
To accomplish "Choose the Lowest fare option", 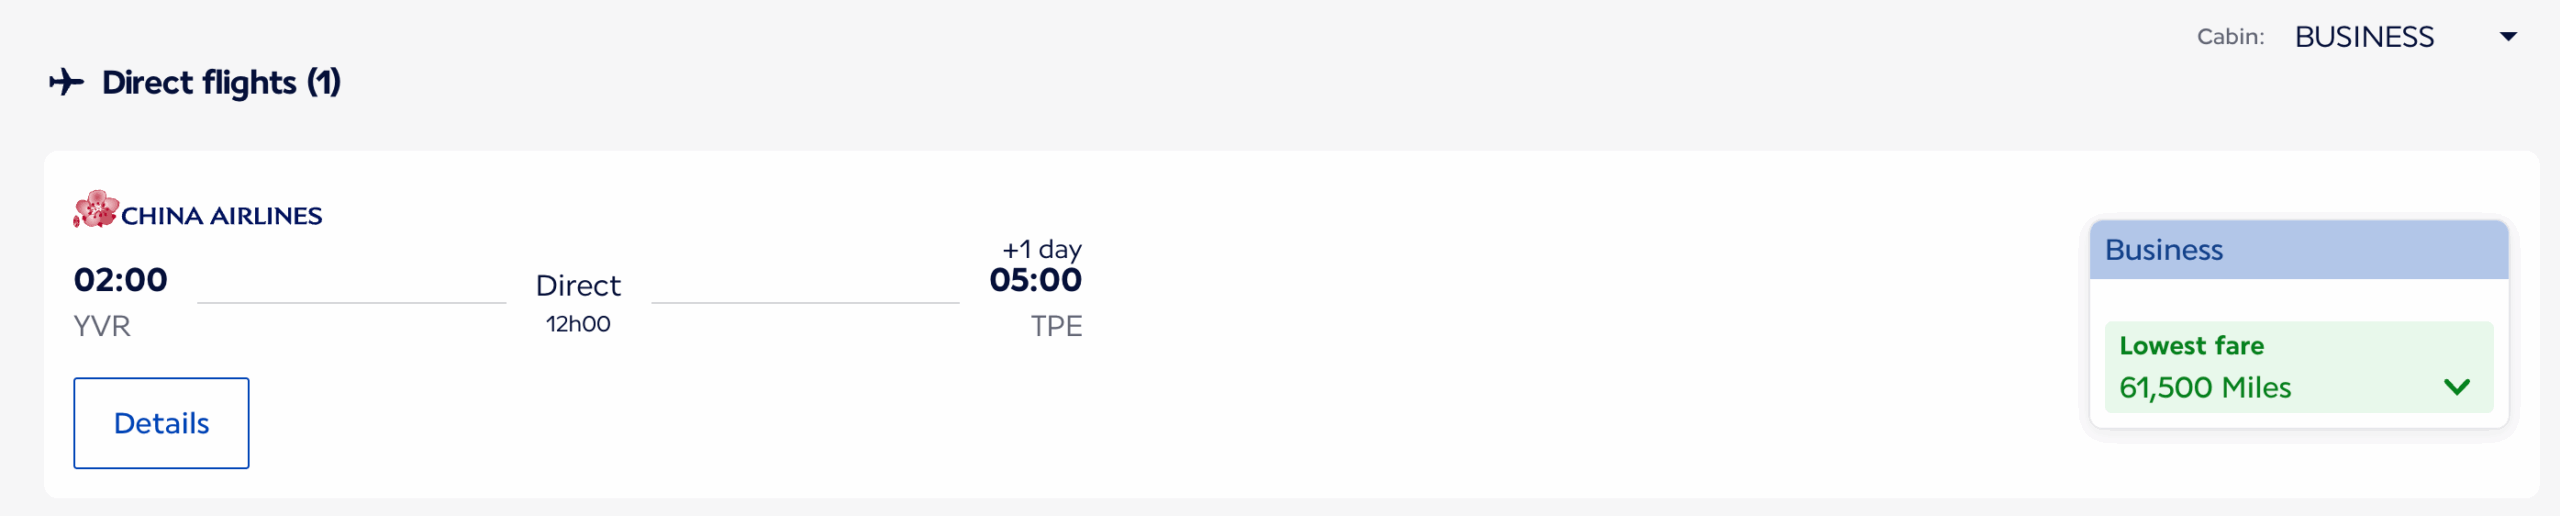I will pos(2191,346).
